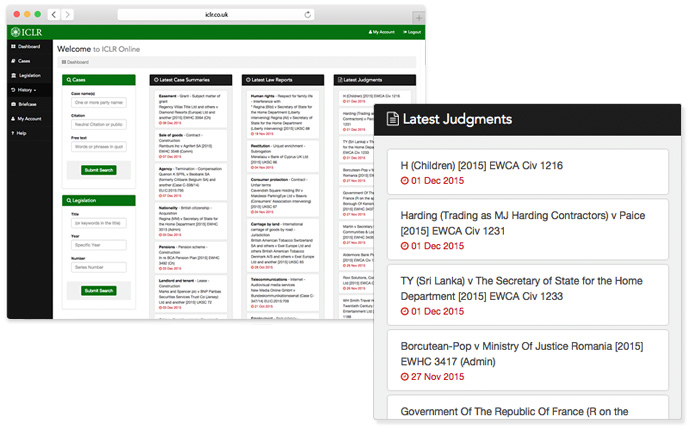This screenshot has width=700, height=435.
Task: Open Briefcase in the sidebar
Action: 26,104
